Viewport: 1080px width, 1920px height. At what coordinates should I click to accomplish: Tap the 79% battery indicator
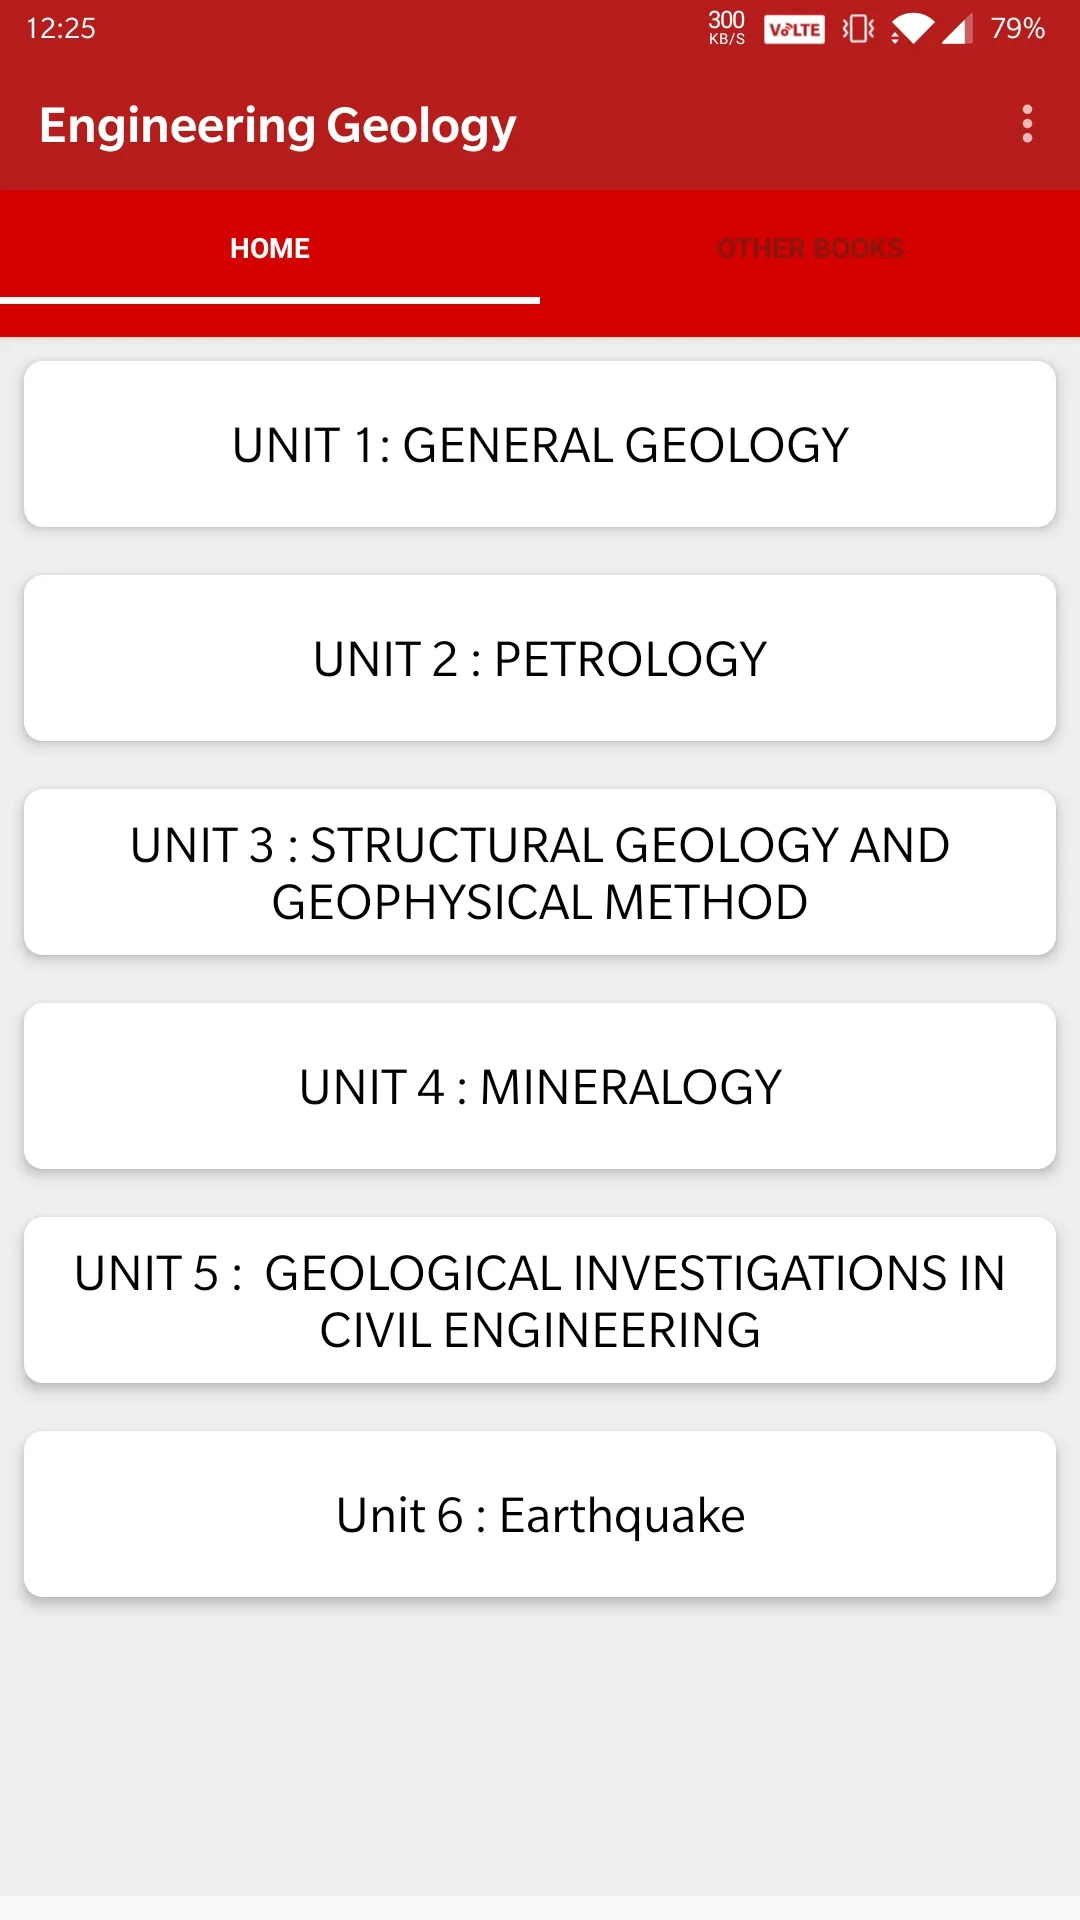[x=1018, y=28]
